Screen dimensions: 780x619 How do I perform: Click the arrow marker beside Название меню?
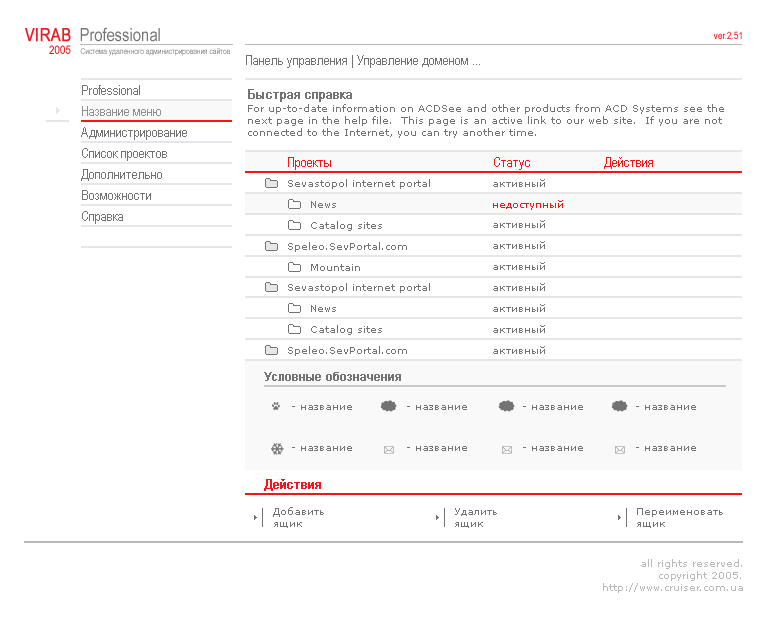[58, 110]
